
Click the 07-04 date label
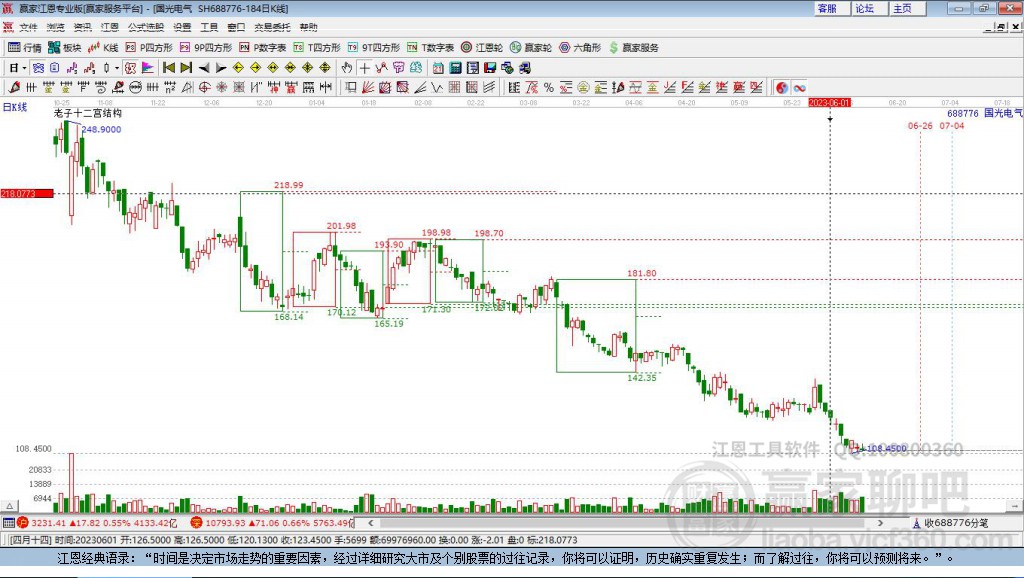[x=952, y=125]
